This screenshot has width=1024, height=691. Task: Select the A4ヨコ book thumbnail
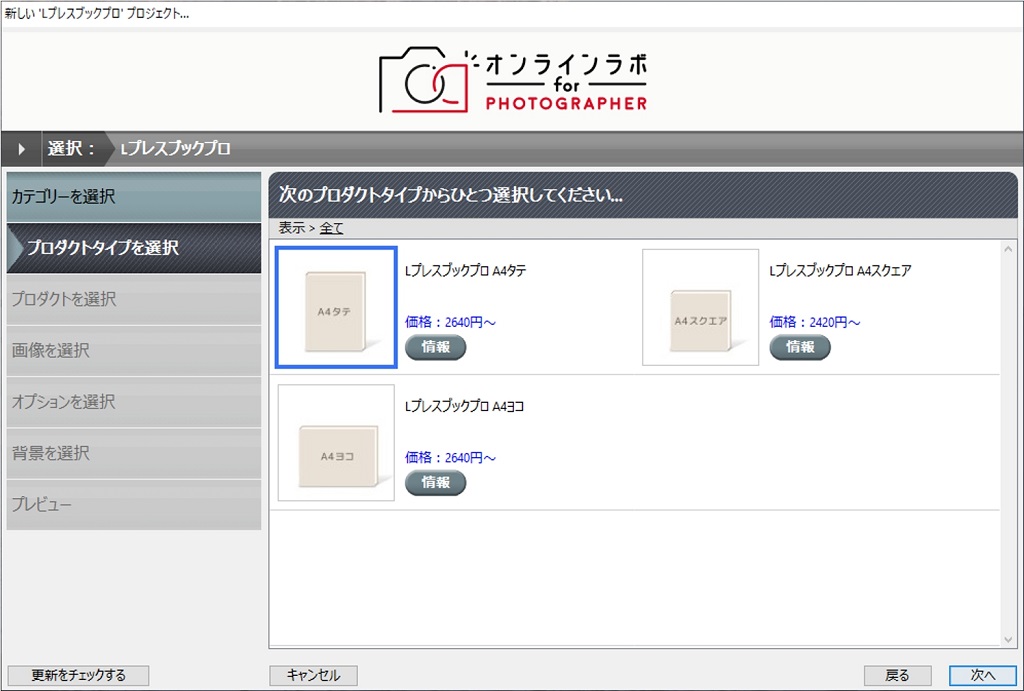pyautogui.click(x=336, y=442)
